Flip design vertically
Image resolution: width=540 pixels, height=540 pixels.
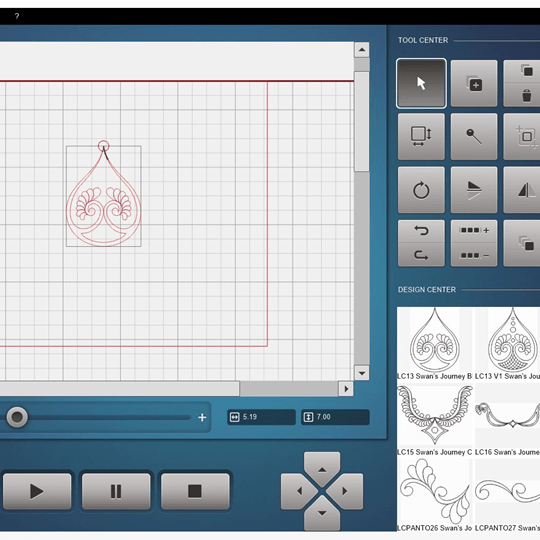(474, 190)
